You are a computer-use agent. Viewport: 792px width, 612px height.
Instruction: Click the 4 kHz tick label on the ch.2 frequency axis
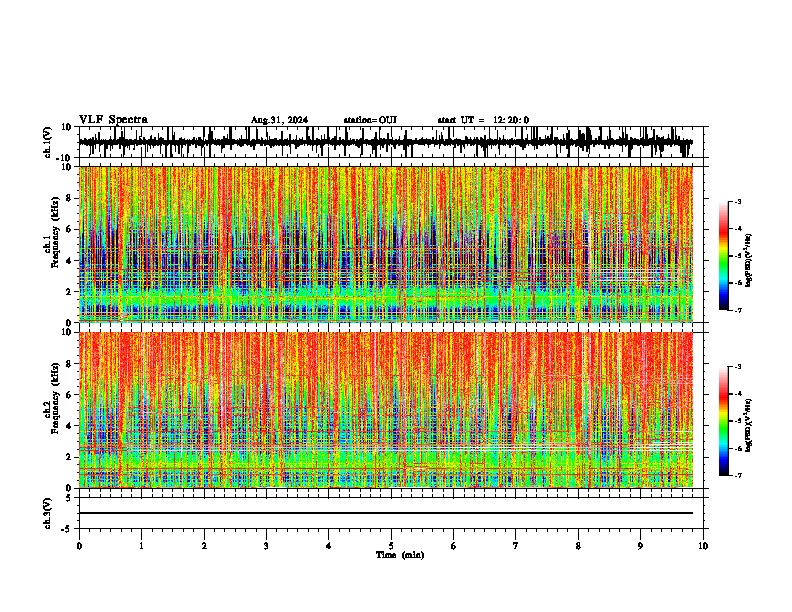pyautogui.click(x=70, y=426)
